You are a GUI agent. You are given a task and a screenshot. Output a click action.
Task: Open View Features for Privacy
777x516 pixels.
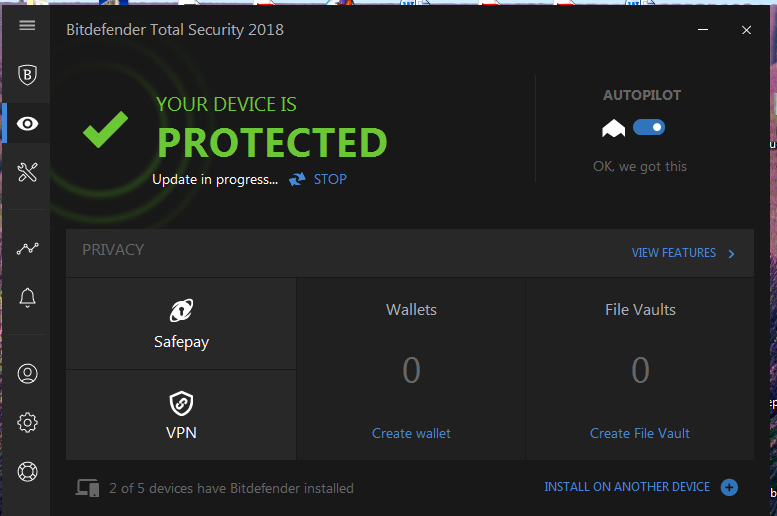tap(673, 253)
